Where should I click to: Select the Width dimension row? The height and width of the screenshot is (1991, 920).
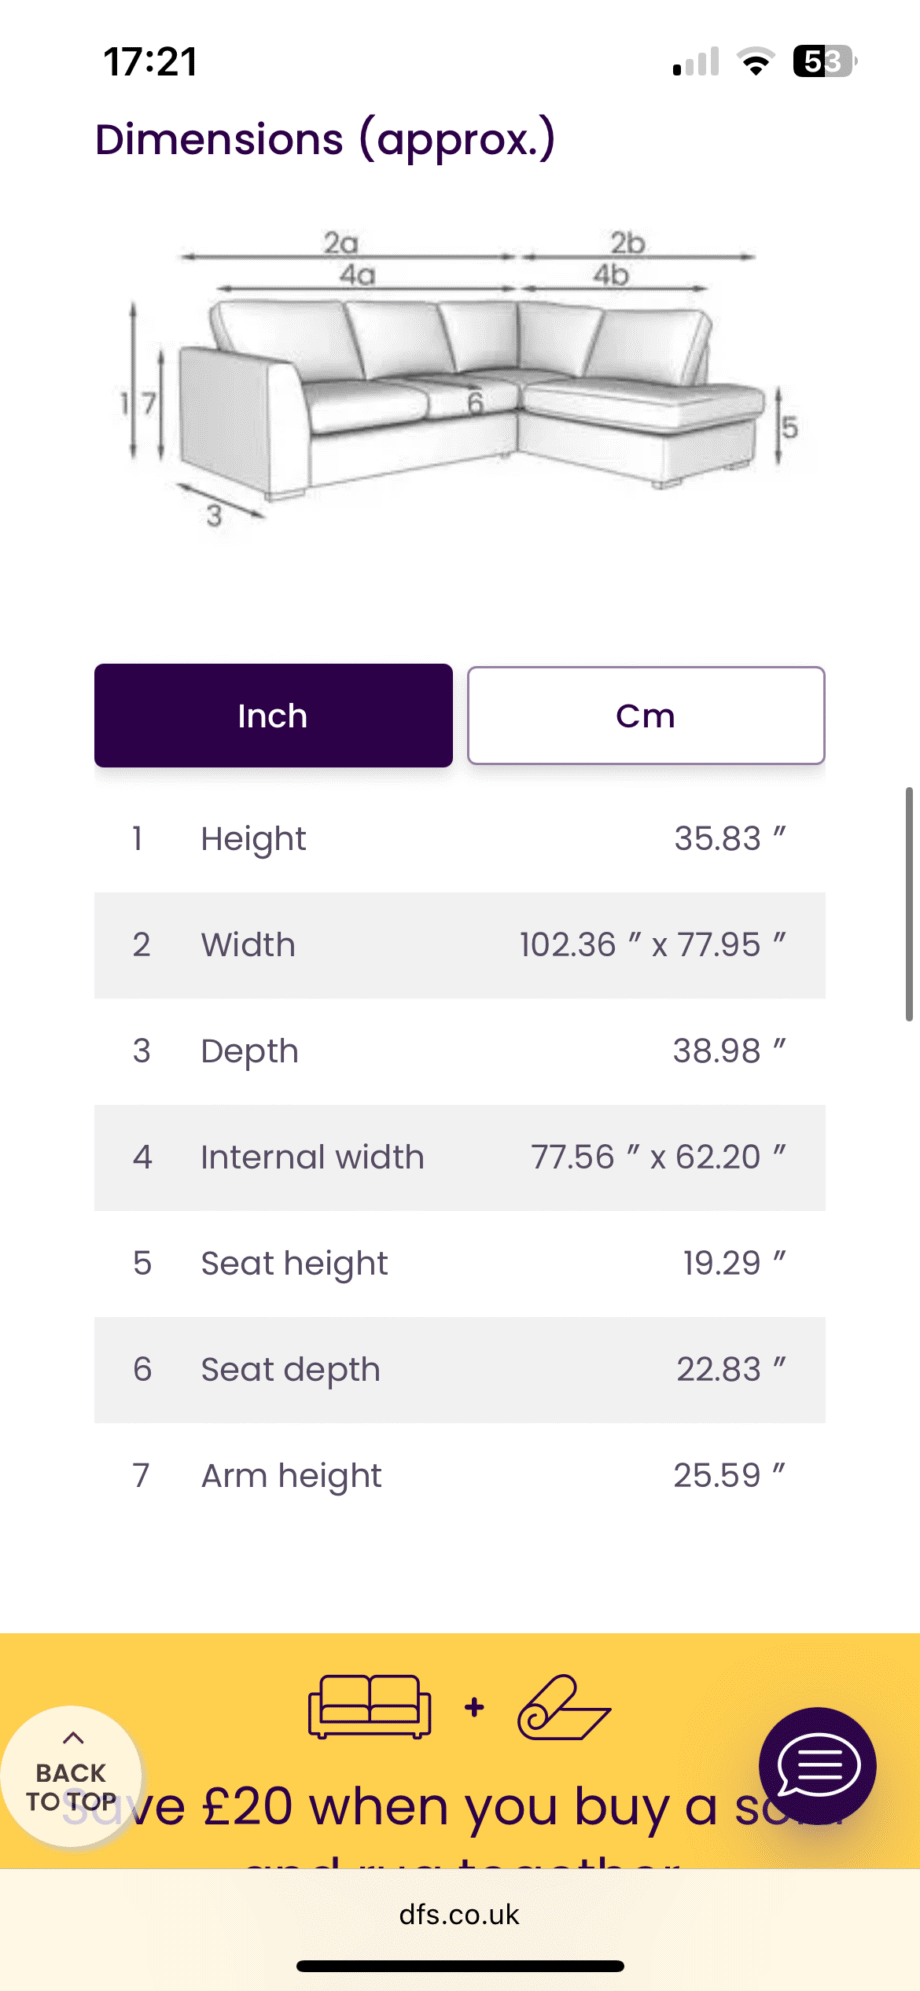point(460,945)
